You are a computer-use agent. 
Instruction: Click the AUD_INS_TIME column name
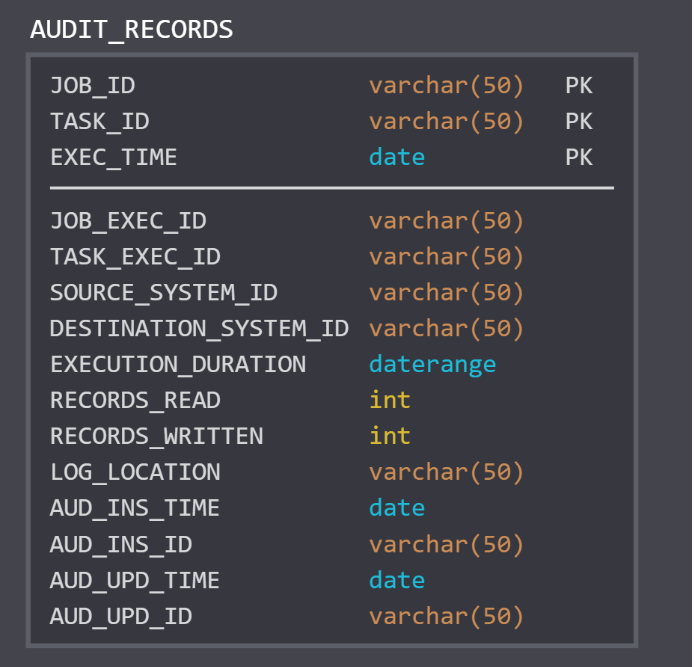point(135,508)
